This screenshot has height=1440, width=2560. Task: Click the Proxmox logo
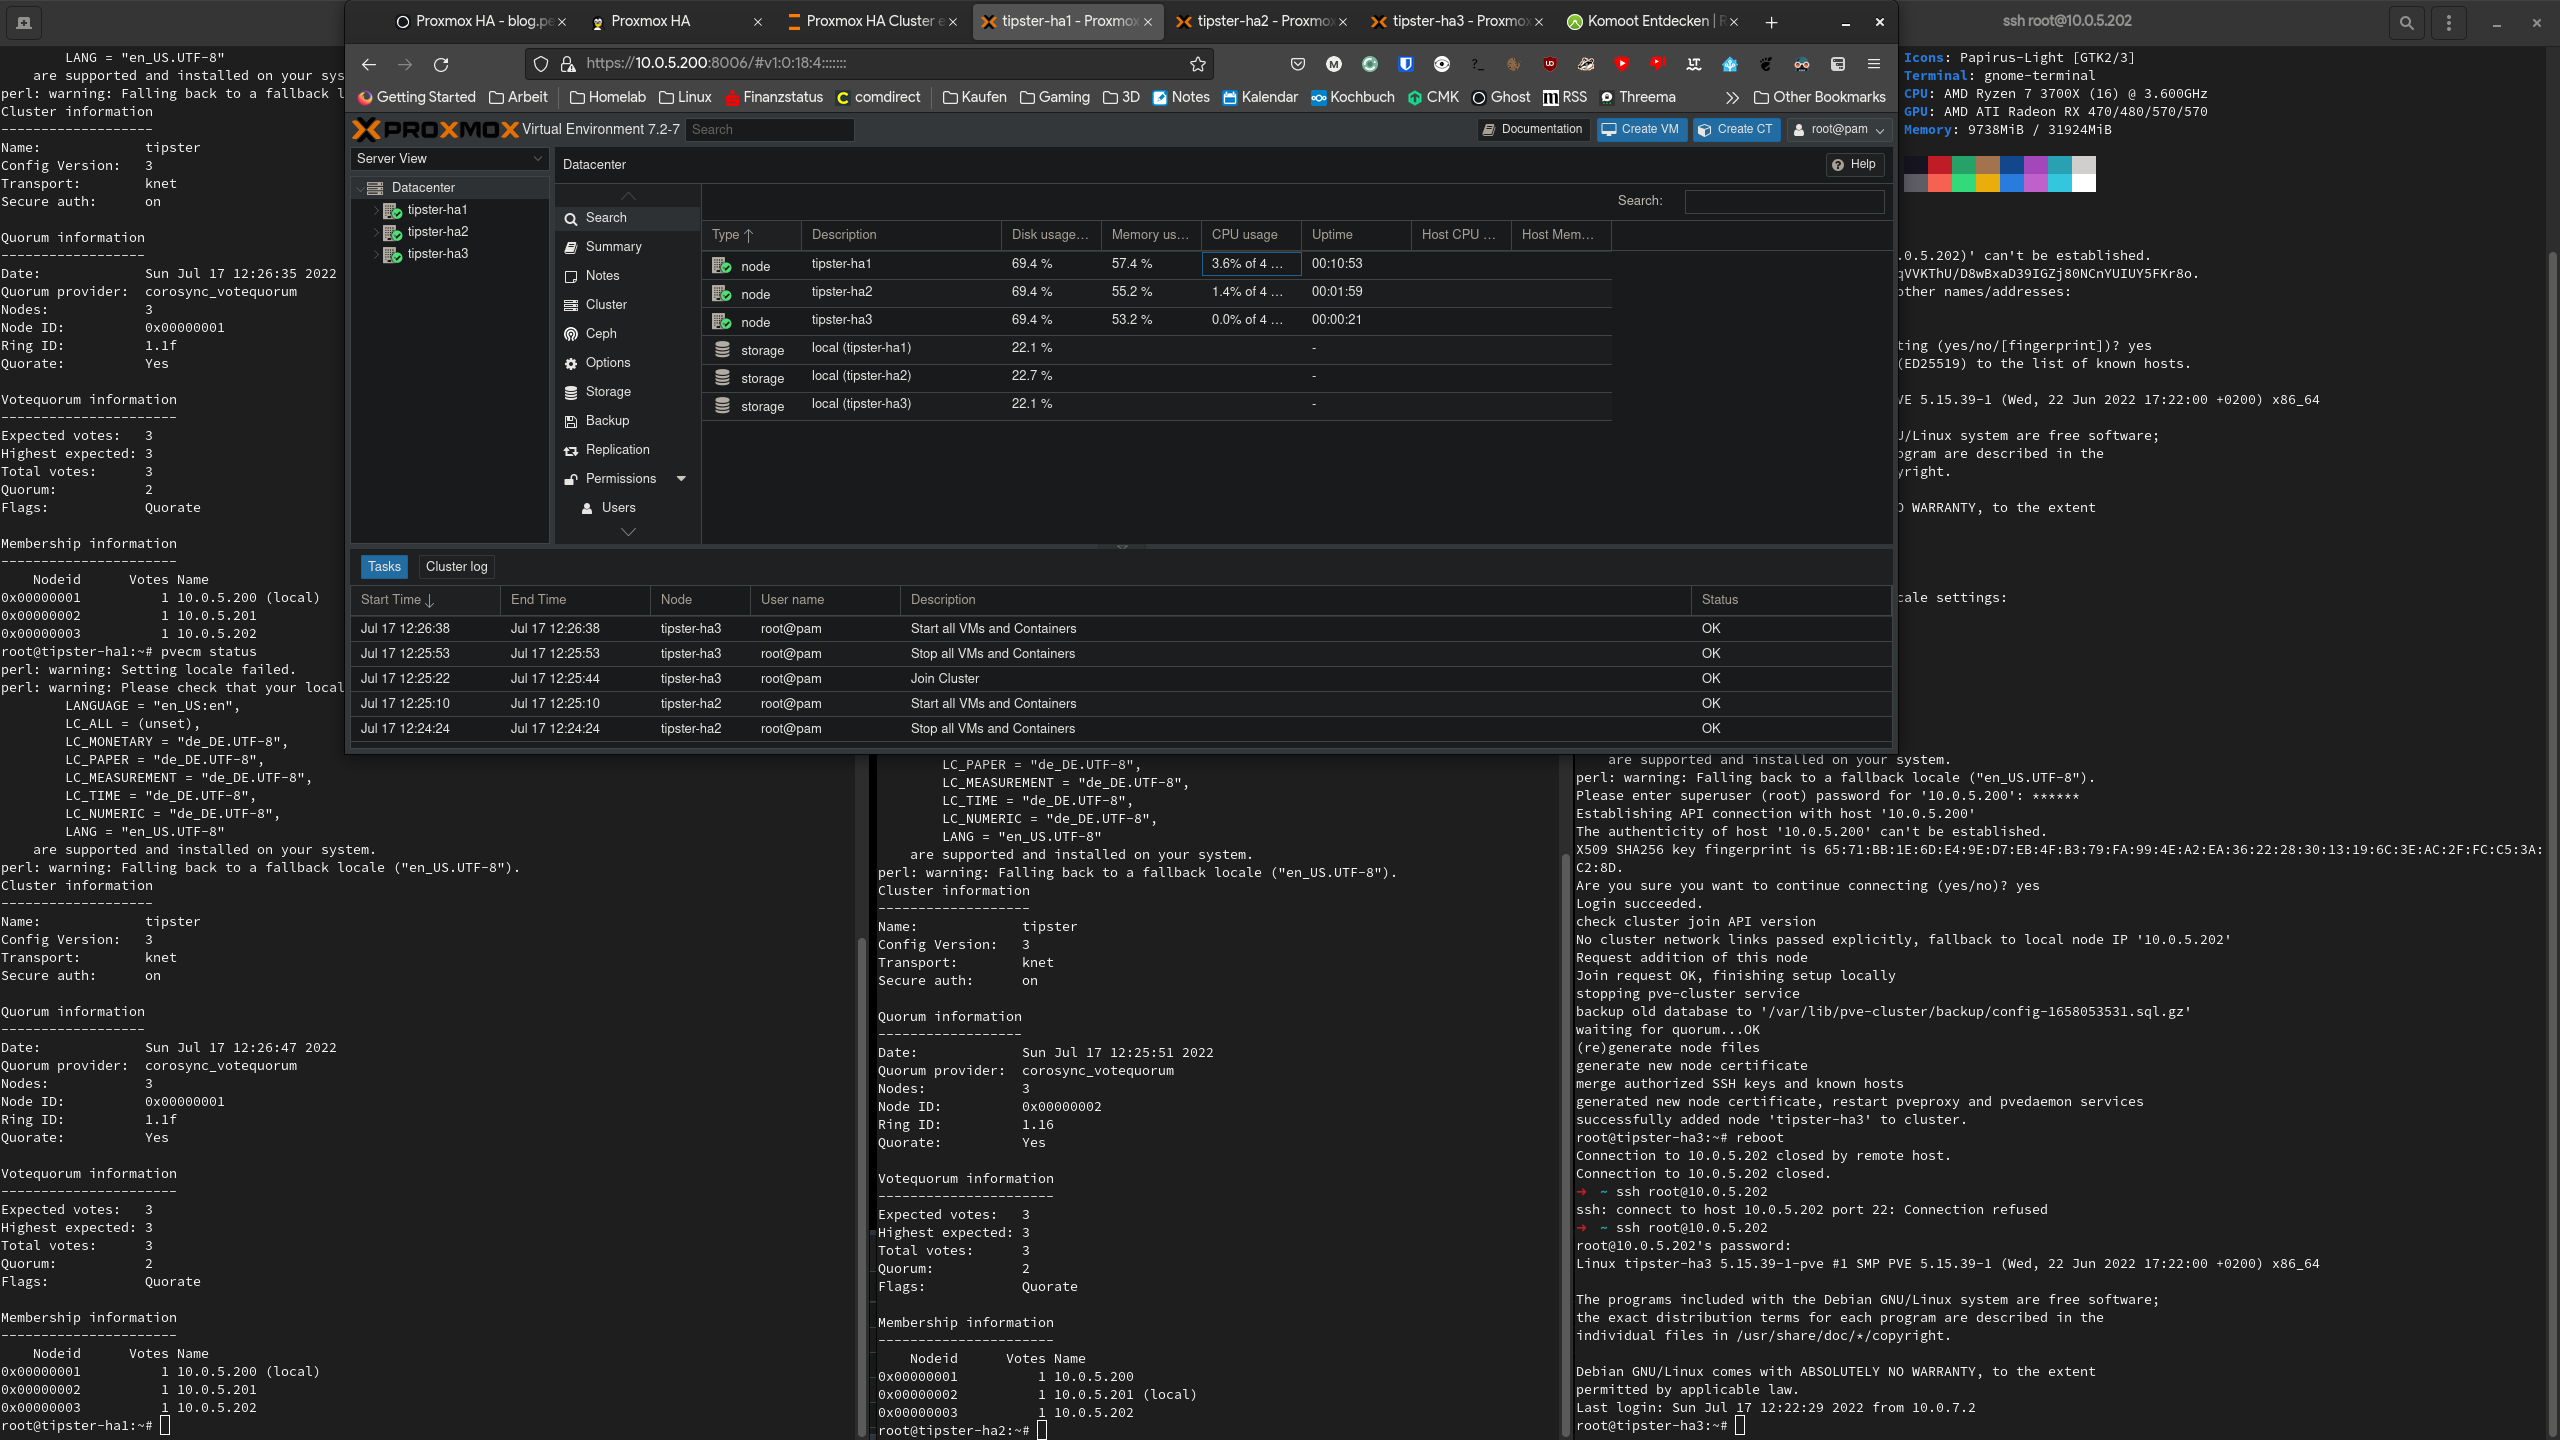436,129
